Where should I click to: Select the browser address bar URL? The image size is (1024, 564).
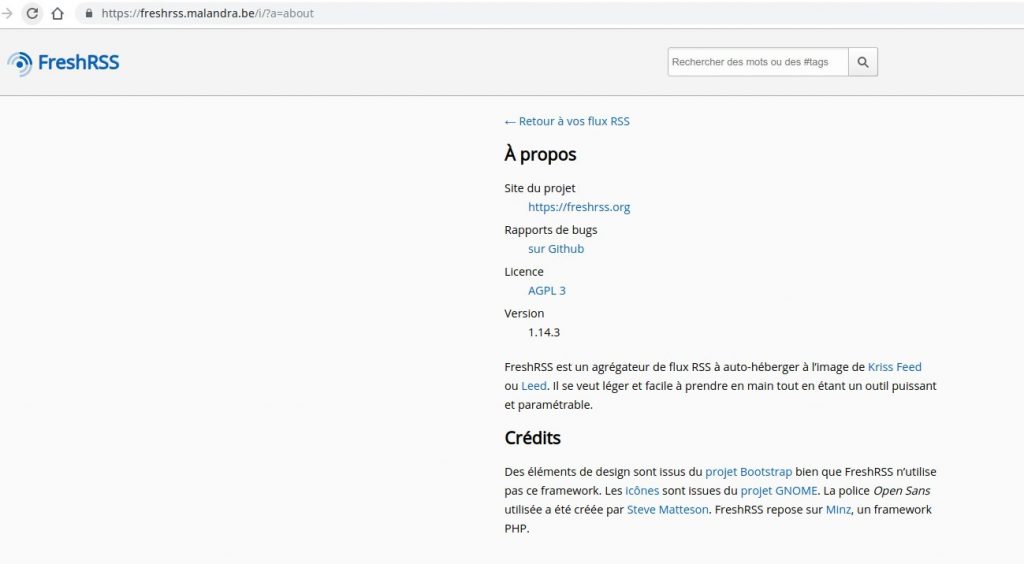point(208,13)
